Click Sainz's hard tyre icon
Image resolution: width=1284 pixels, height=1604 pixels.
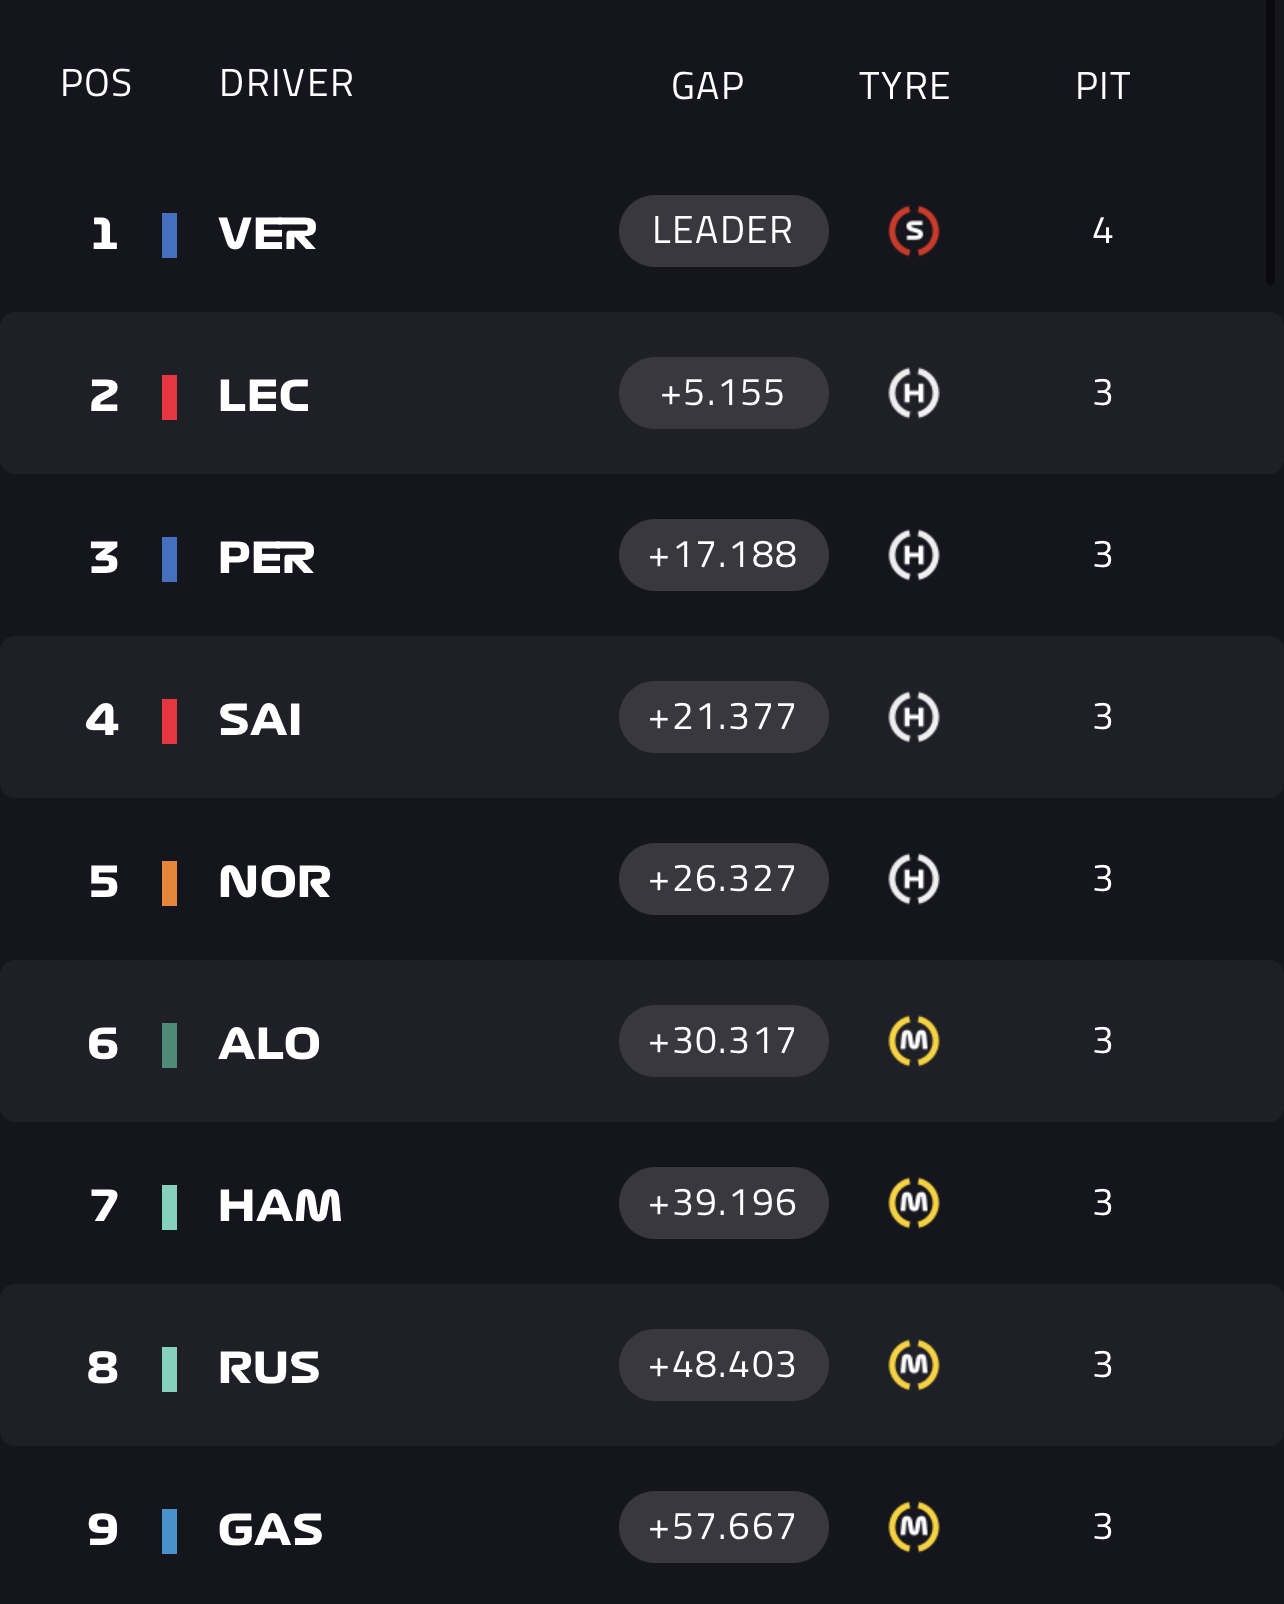tap(913, 717)
